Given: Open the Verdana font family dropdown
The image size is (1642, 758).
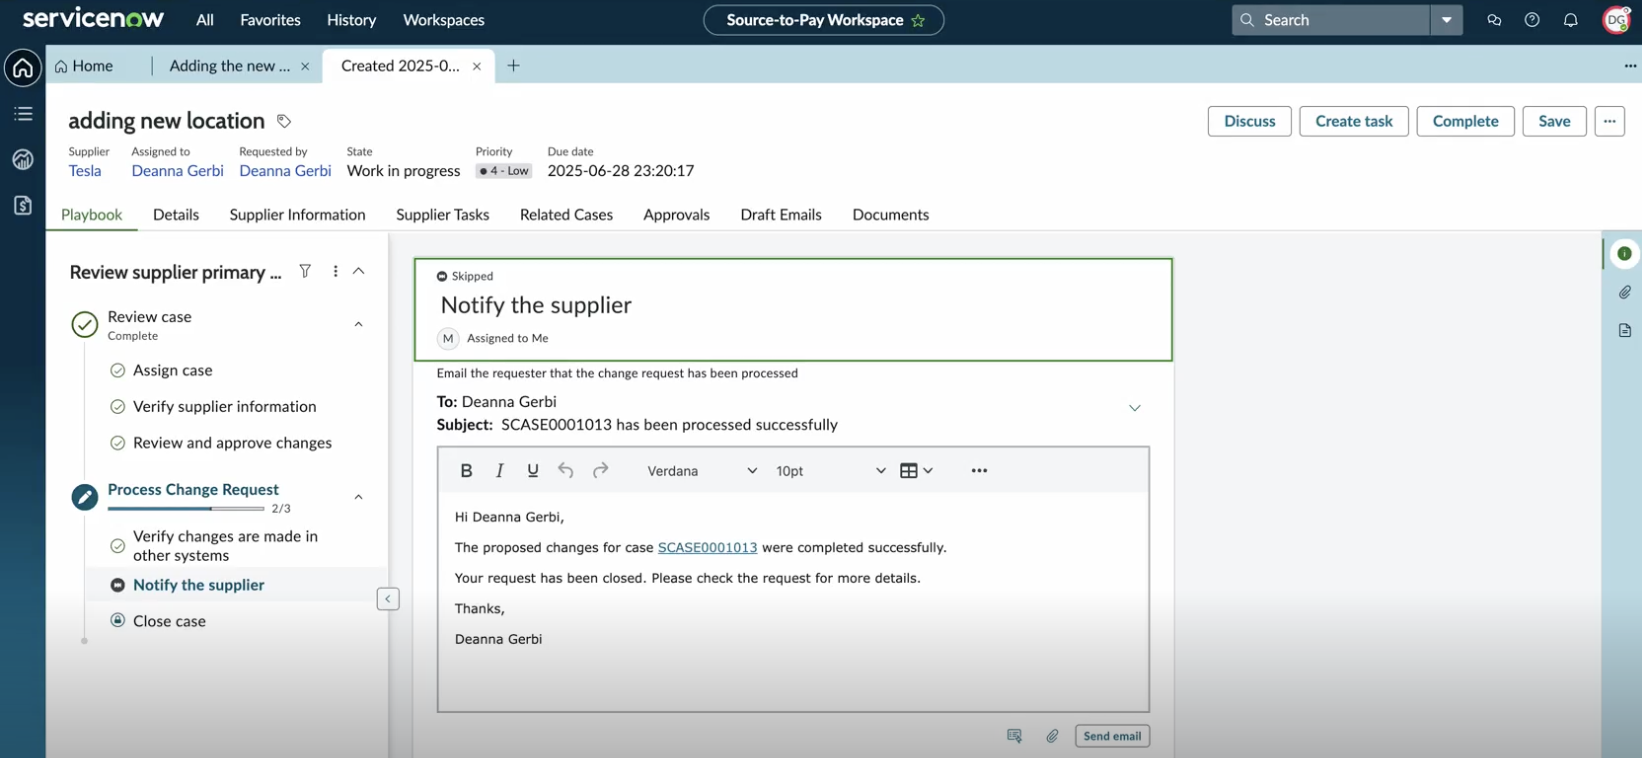Looking at the screenshot, I should 701,471.
